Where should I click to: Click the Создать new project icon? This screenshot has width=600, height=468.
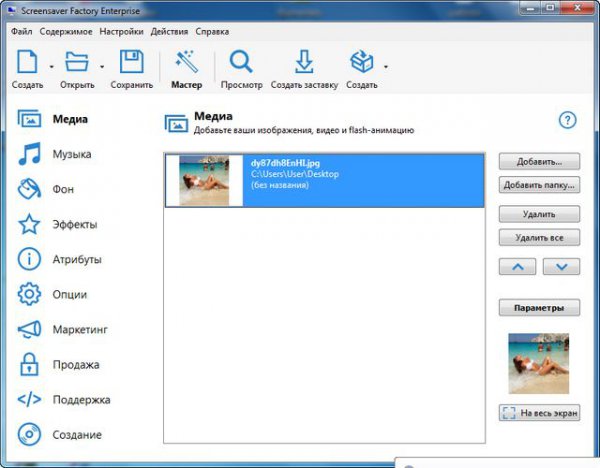pyautogui.click(x=27, y=61)
